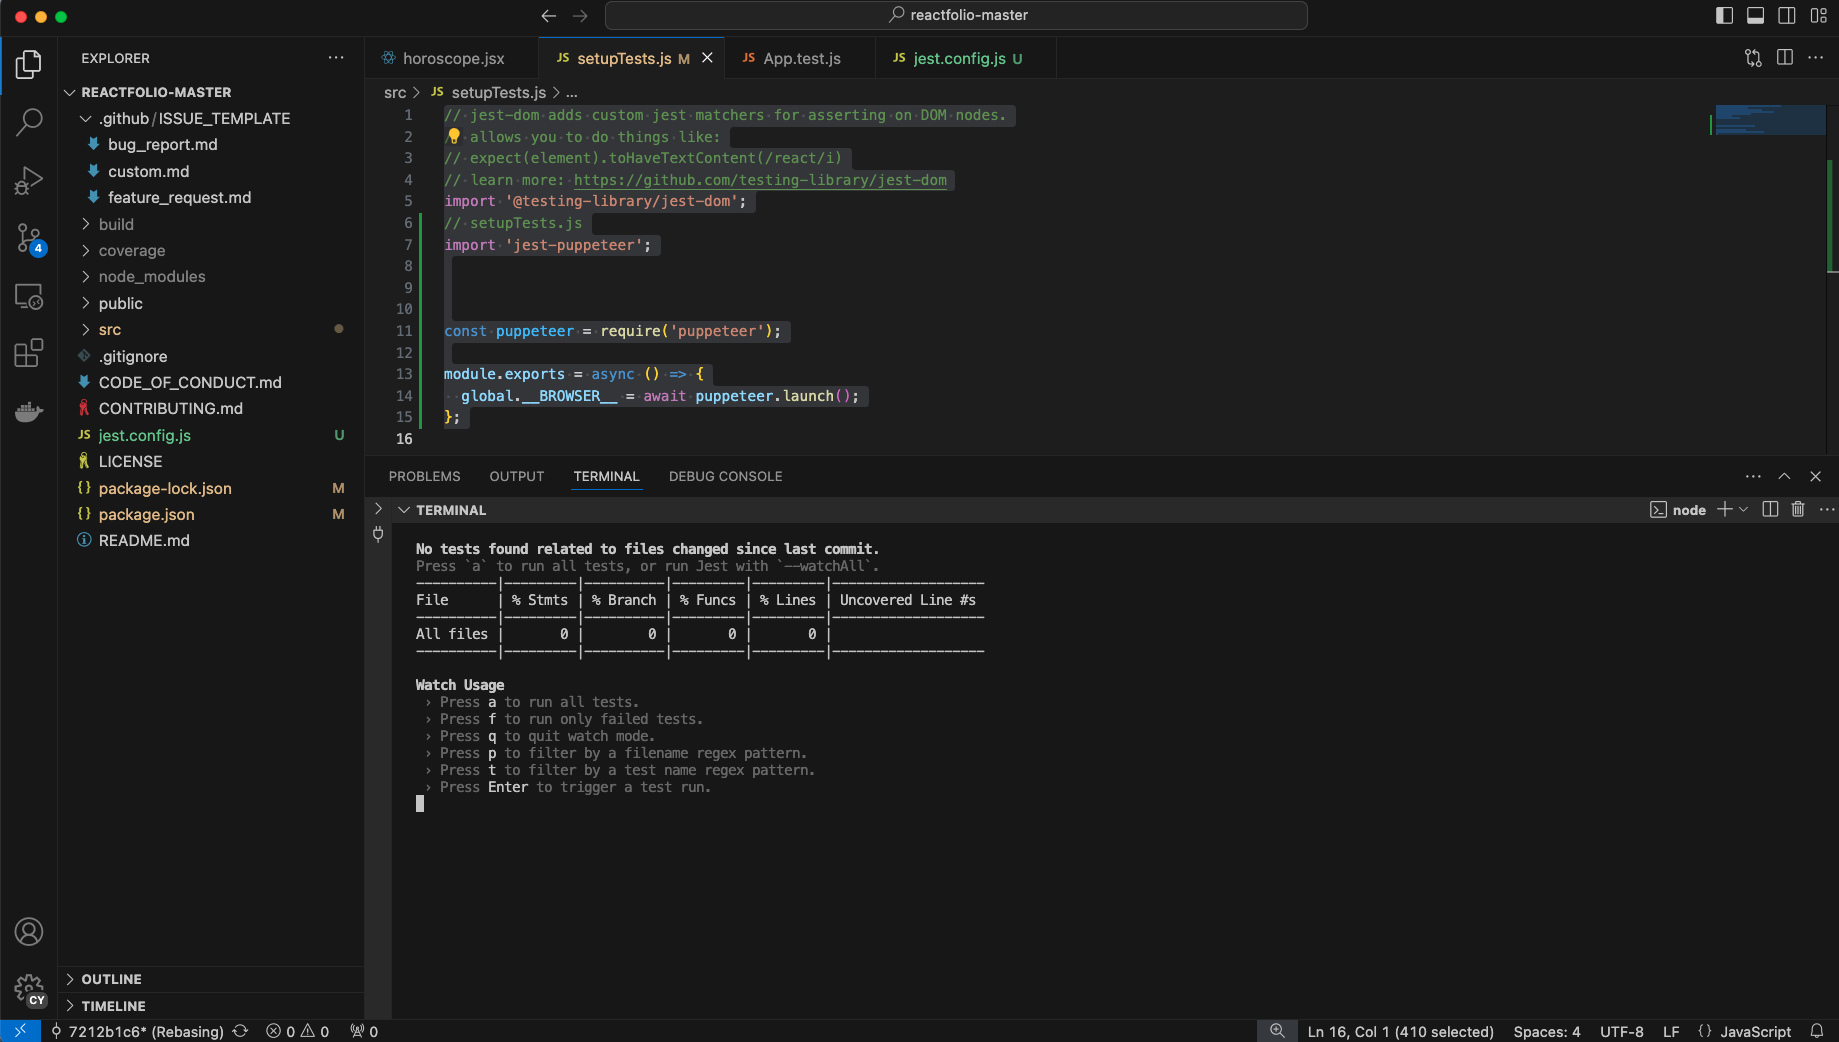Viewport: 1839px width, 1042px height.
Task: Open the Docker view icon
Action: [29, 411]
